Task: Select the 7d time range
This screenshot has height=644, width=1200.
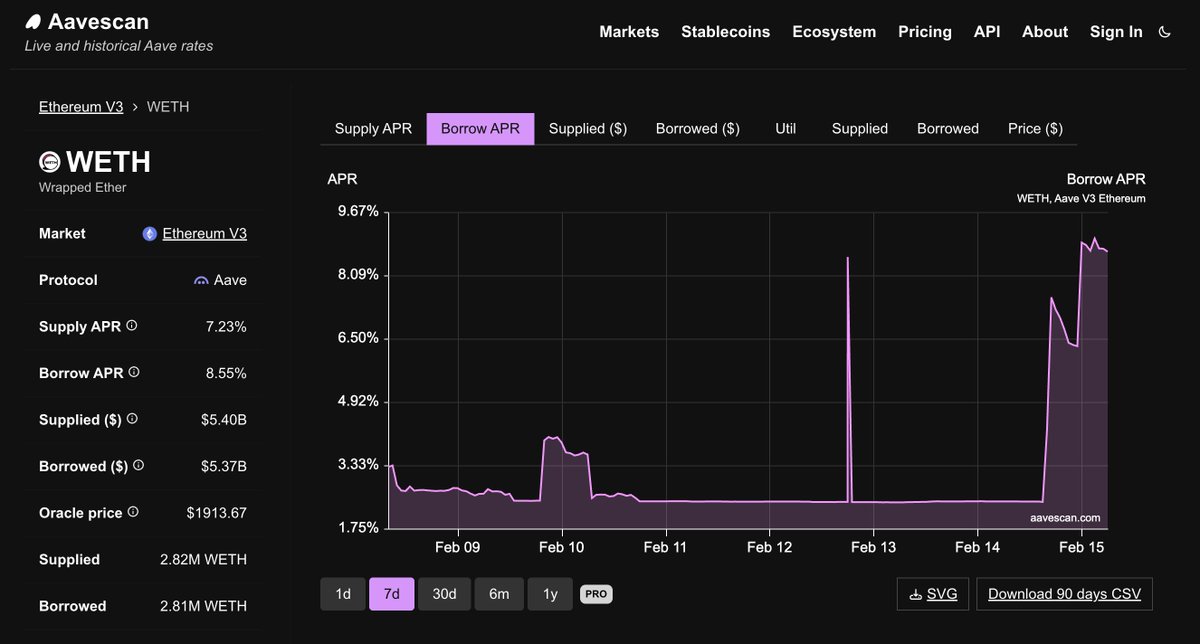Action: click(x=392, y=594)
